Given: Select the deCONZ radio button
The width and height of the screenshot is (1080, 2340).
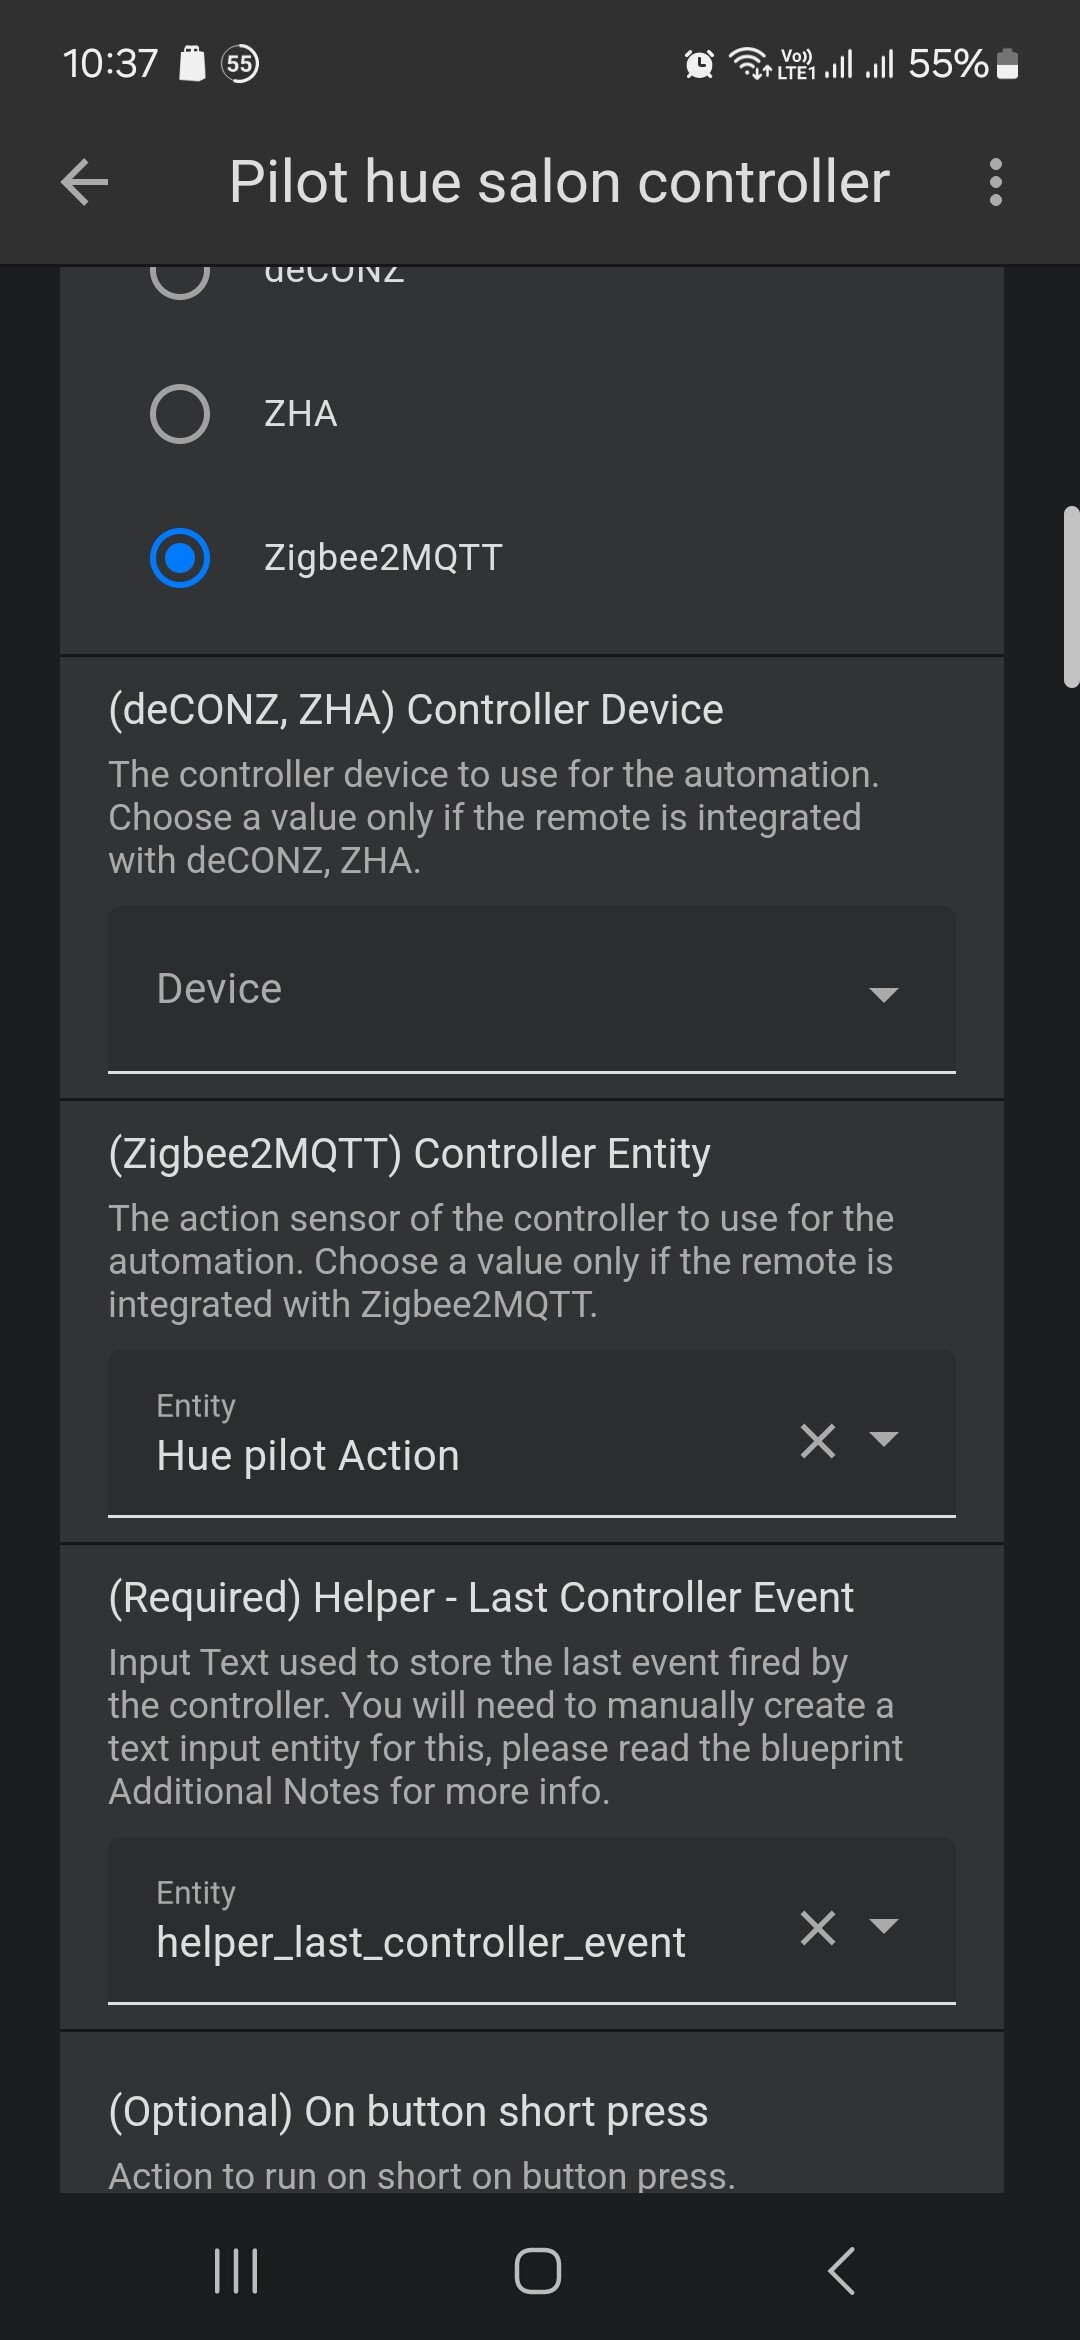Looking at the screenshot, I should 180,277.
